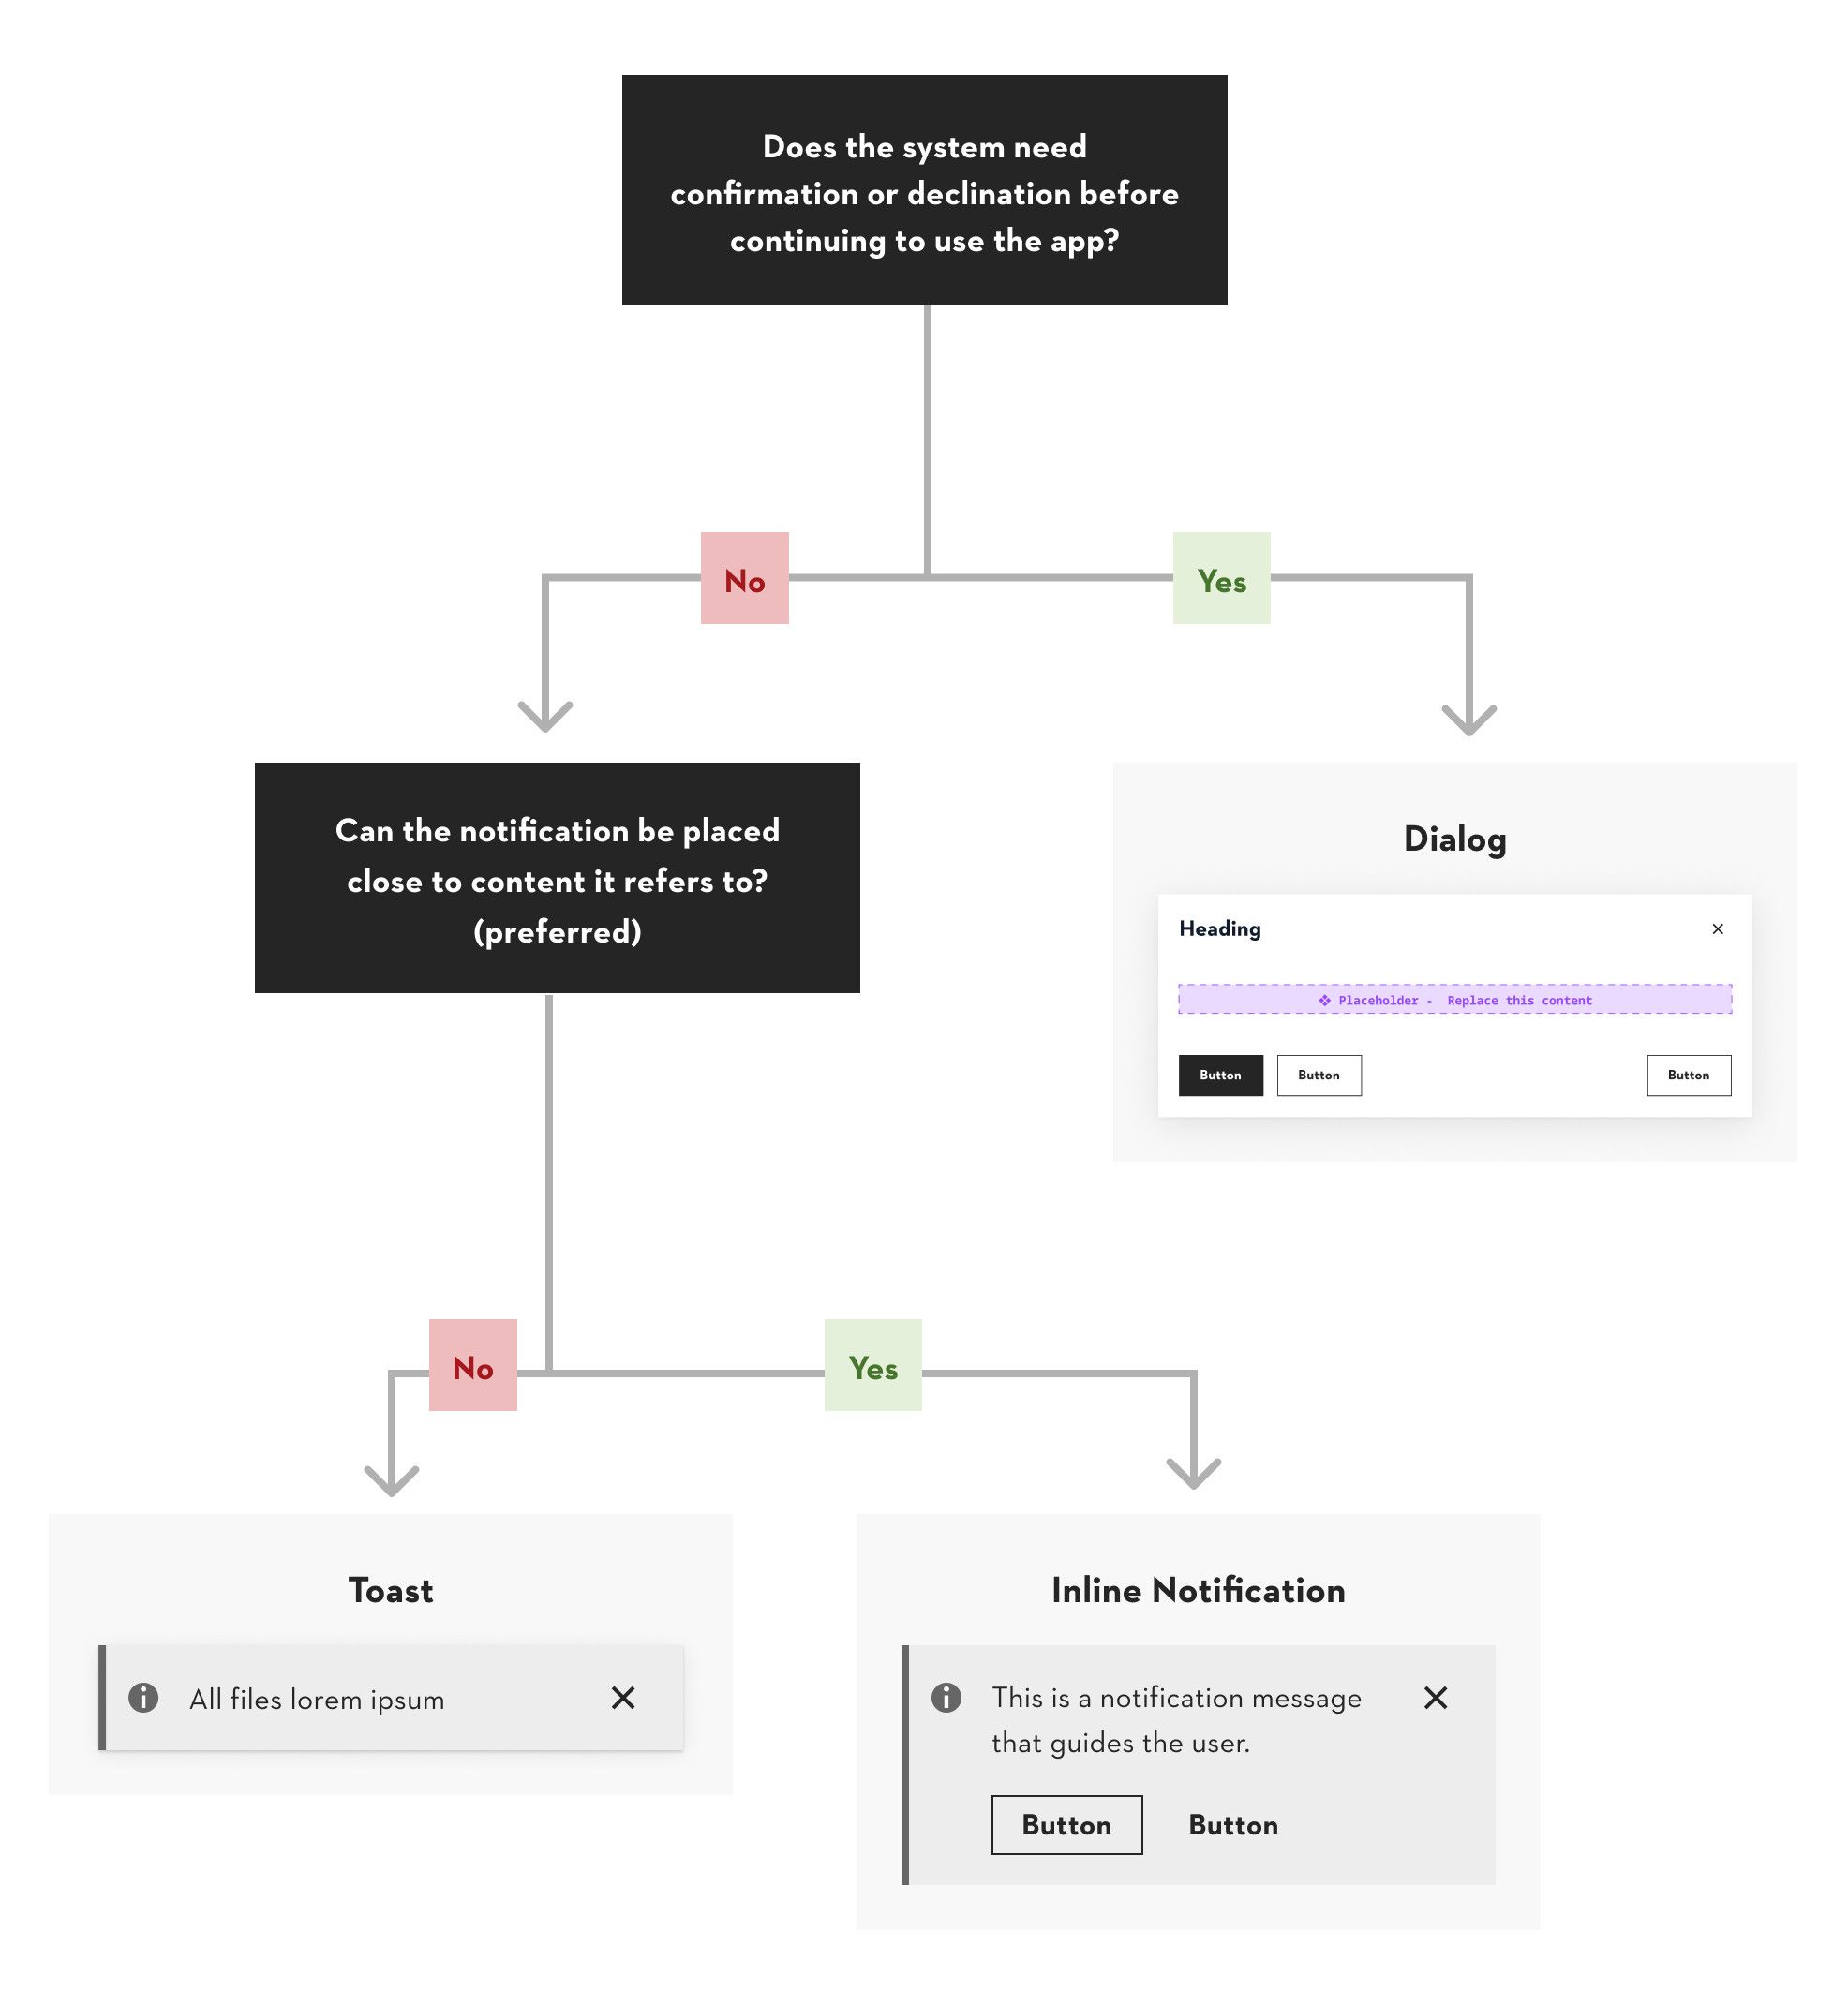Click the borderless text Button in the Inline Notification
The width and height of the screenshot is (1848, 2005).
click(1233, 1825)
